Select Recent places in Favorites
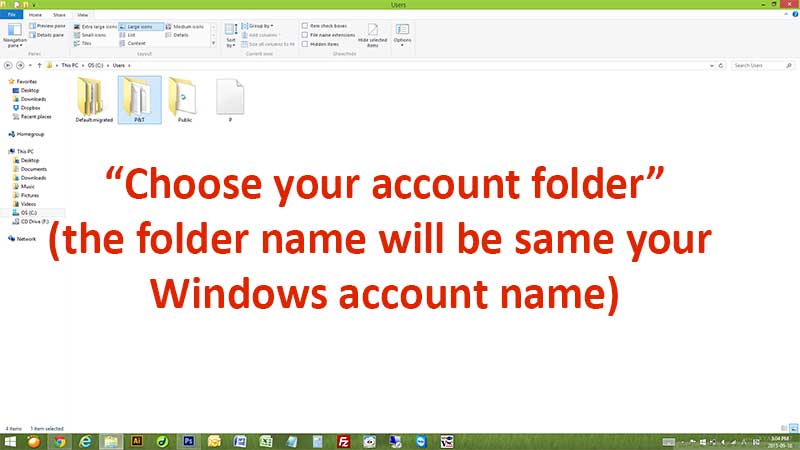800x450 pixels. 32,116
